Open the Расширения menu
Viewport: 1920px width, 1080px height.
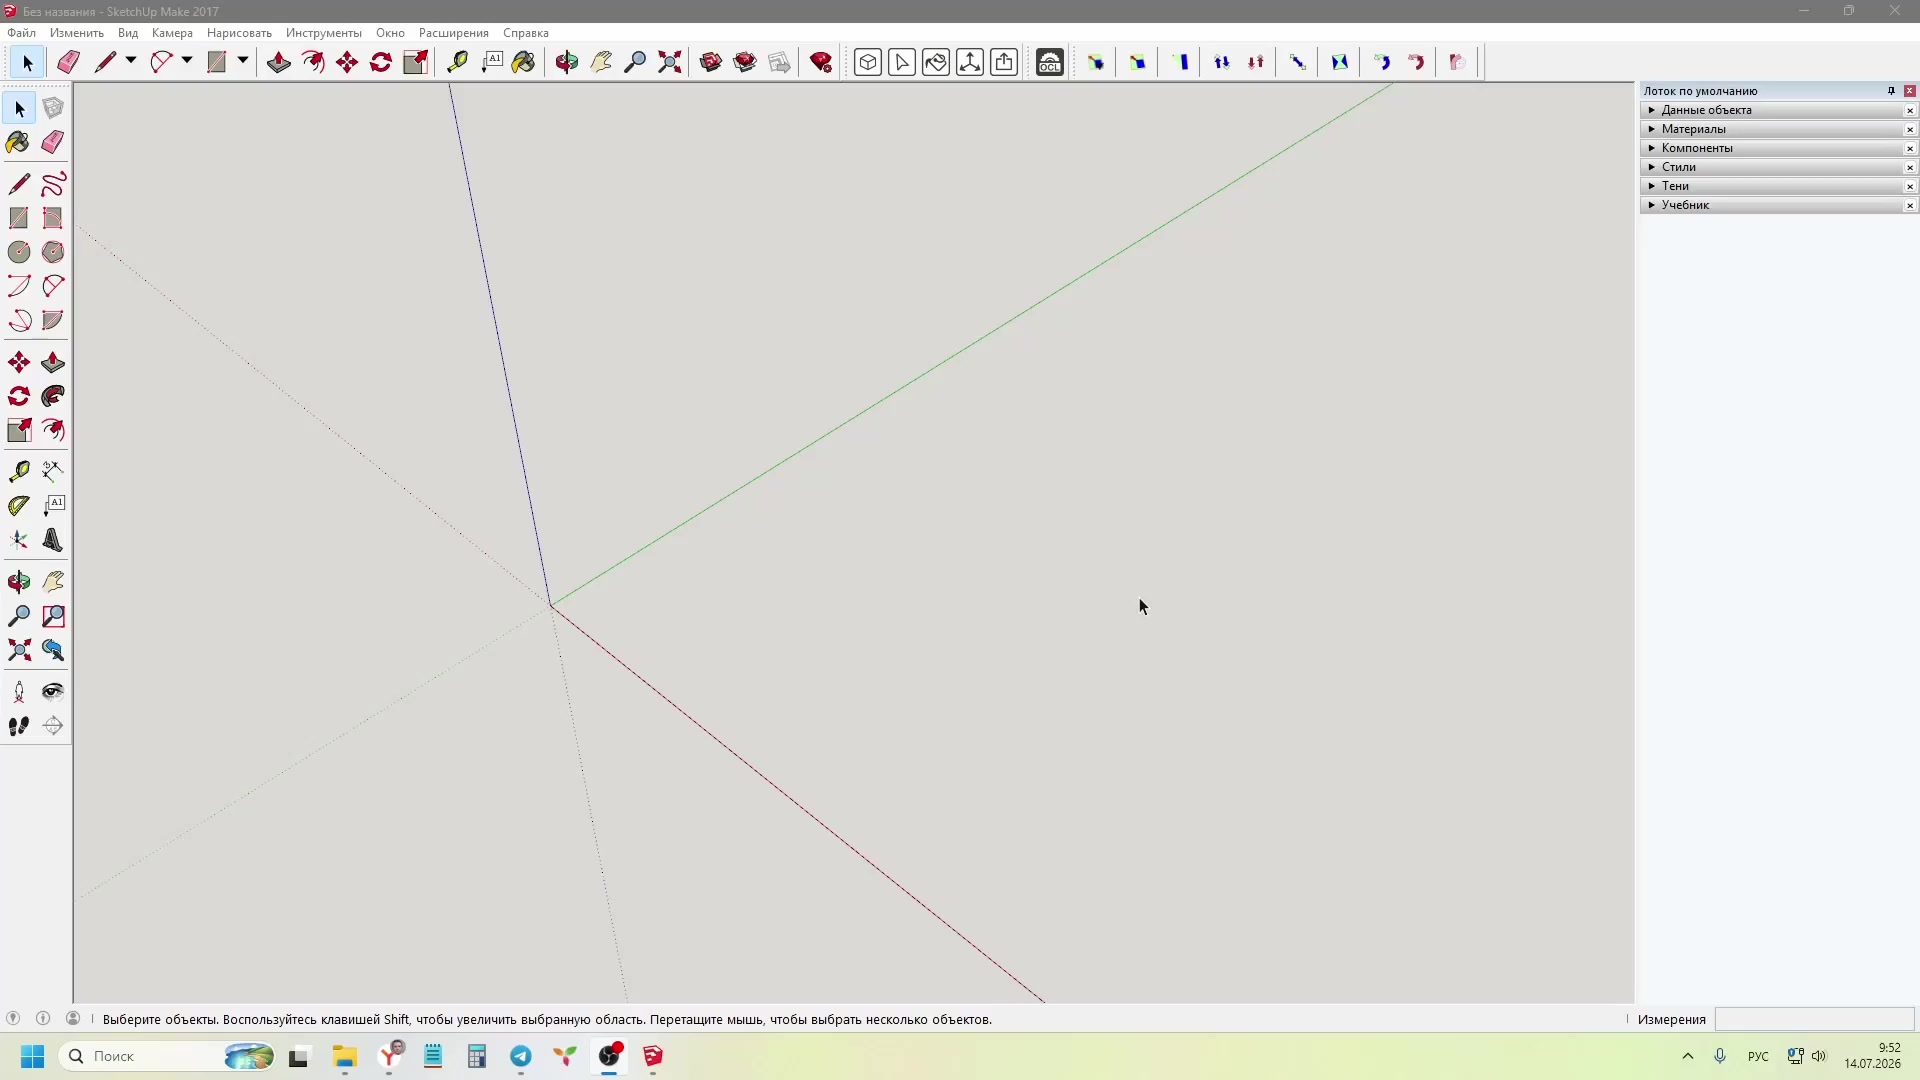pyautogui.click(x=454, y=33)
